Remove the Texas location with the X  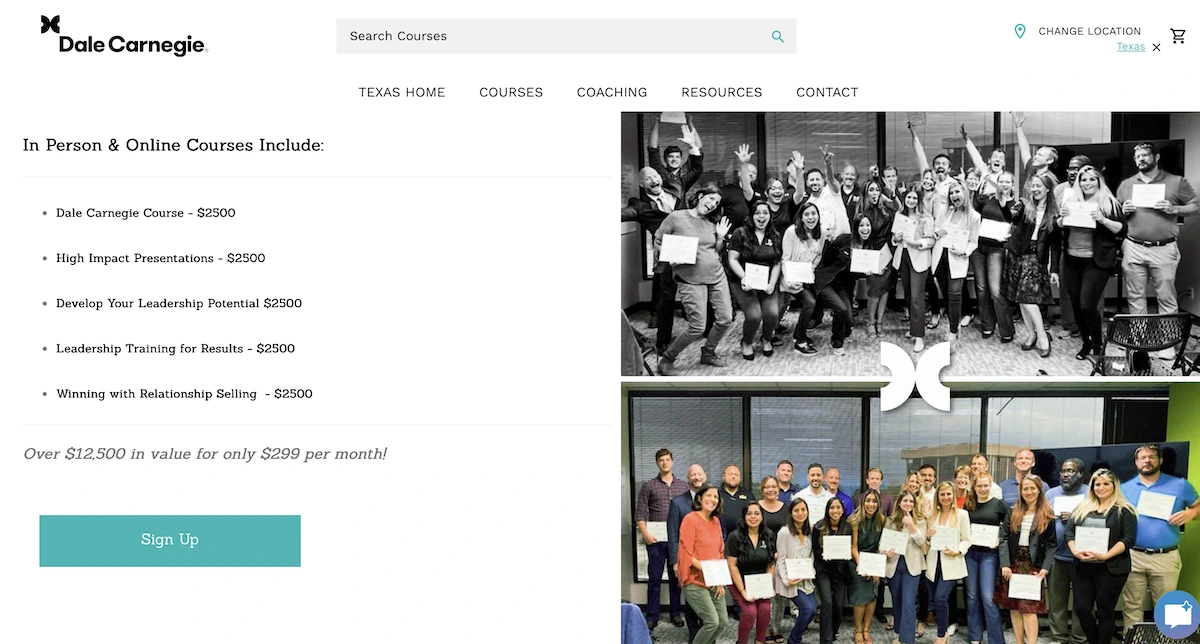click(1157, 48)
